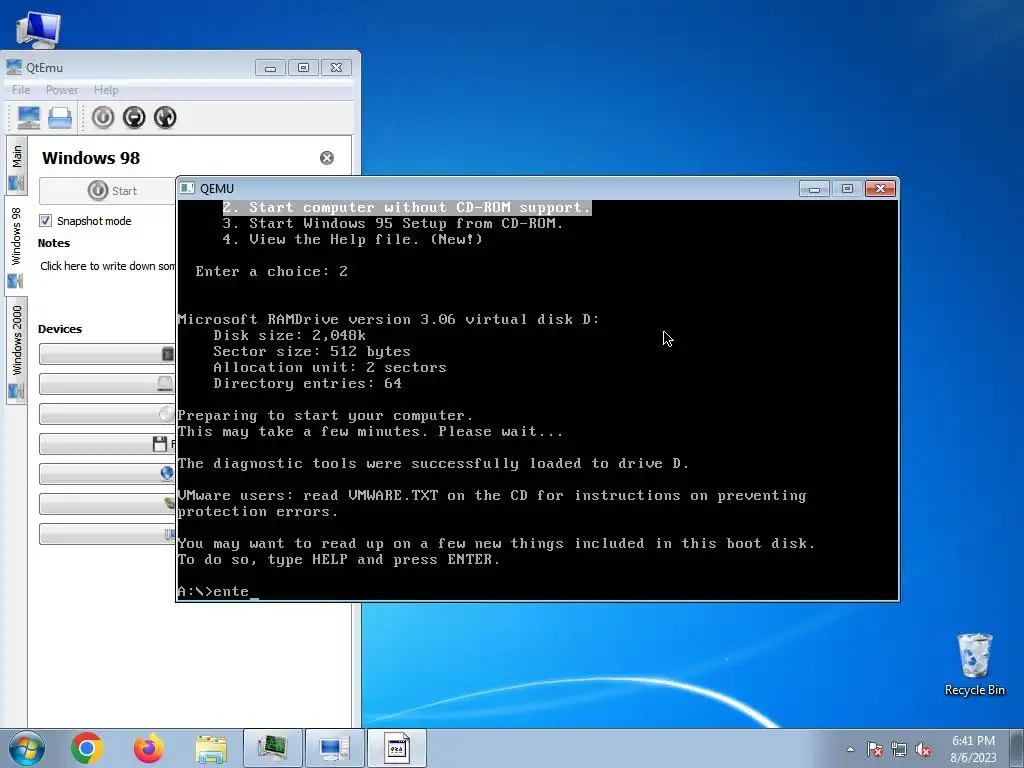The height and width of the screenshot is (768, 1024).
Task: Click the Stop virtual machine toolbar icon
Action: [x=134, y=118]
